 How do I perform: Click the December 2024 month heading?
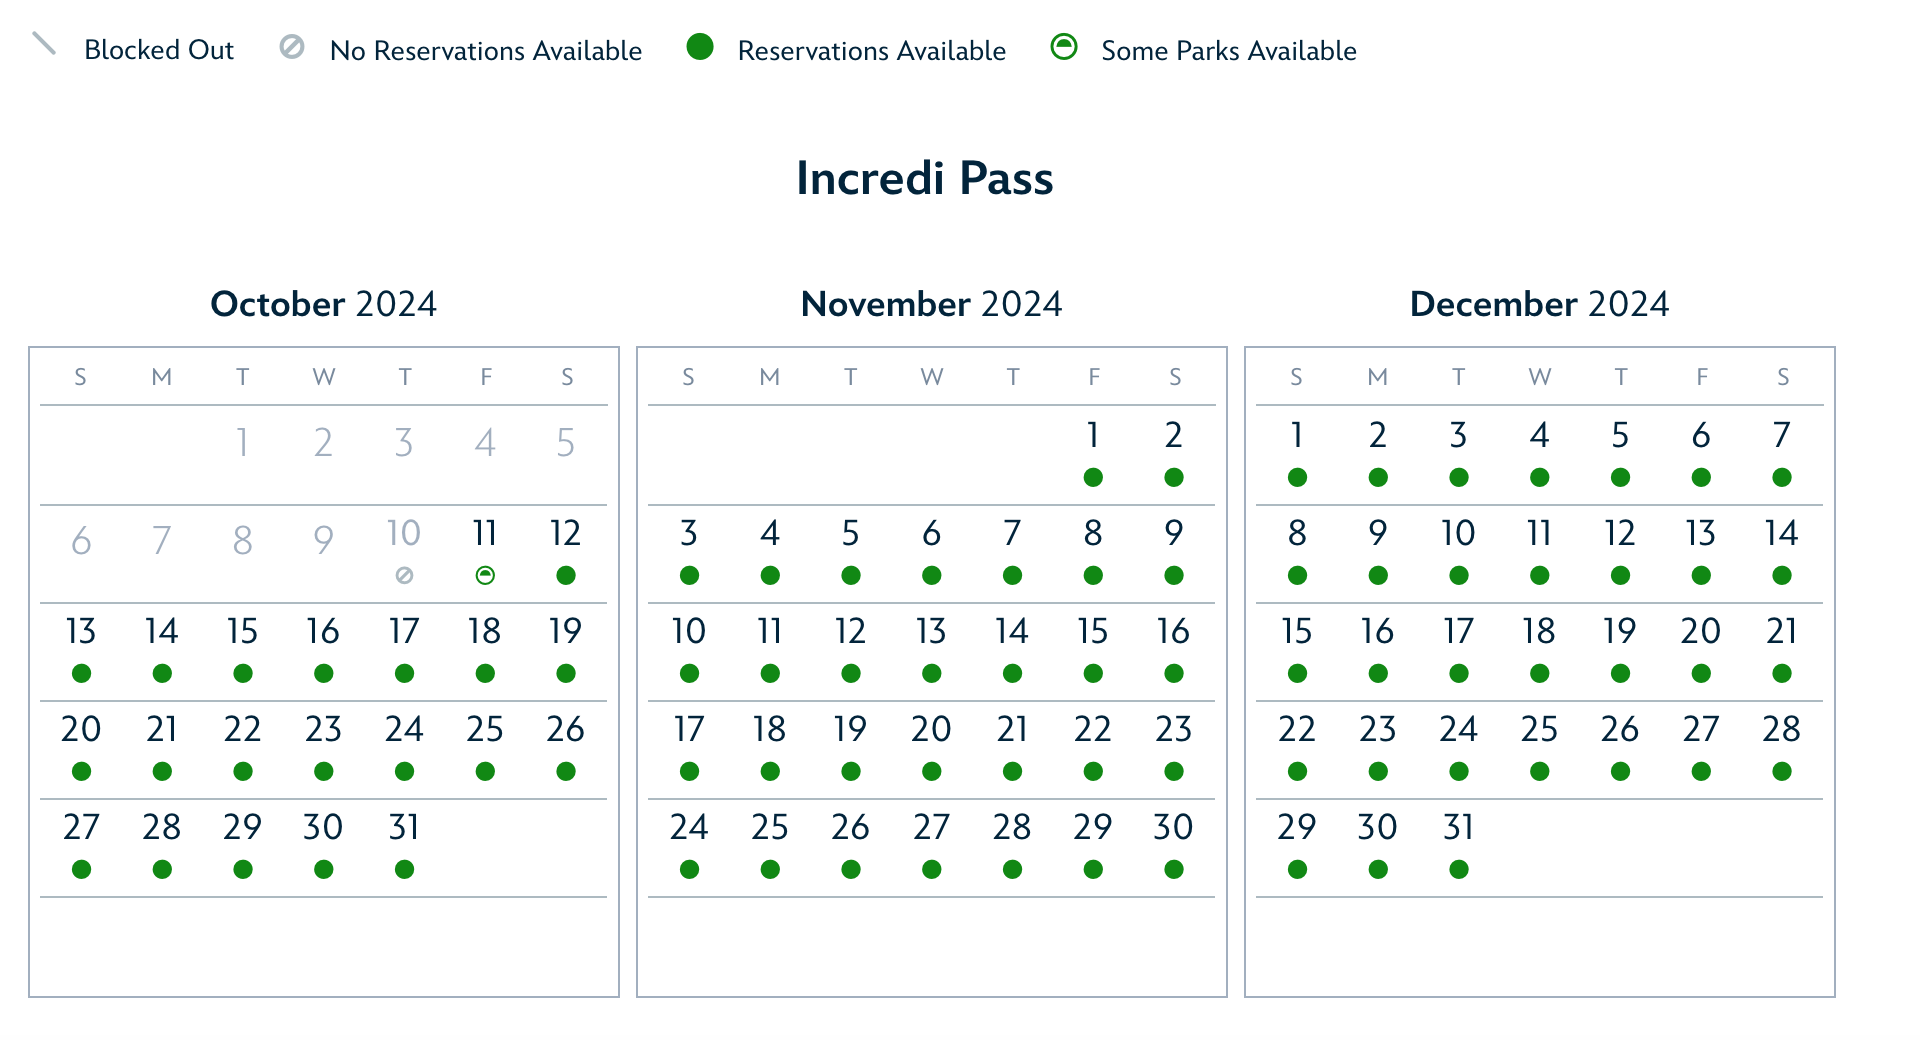1540,304
